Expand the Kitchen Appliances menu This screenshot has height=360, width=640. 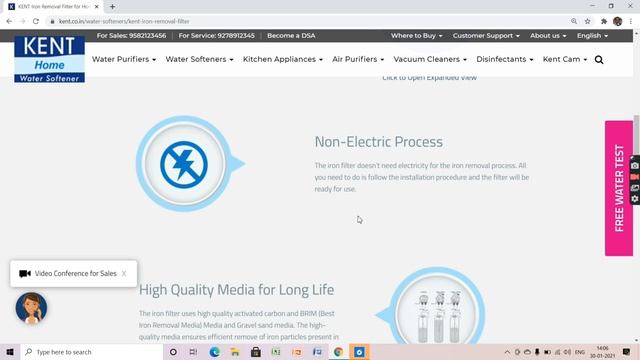coord(283,60)
